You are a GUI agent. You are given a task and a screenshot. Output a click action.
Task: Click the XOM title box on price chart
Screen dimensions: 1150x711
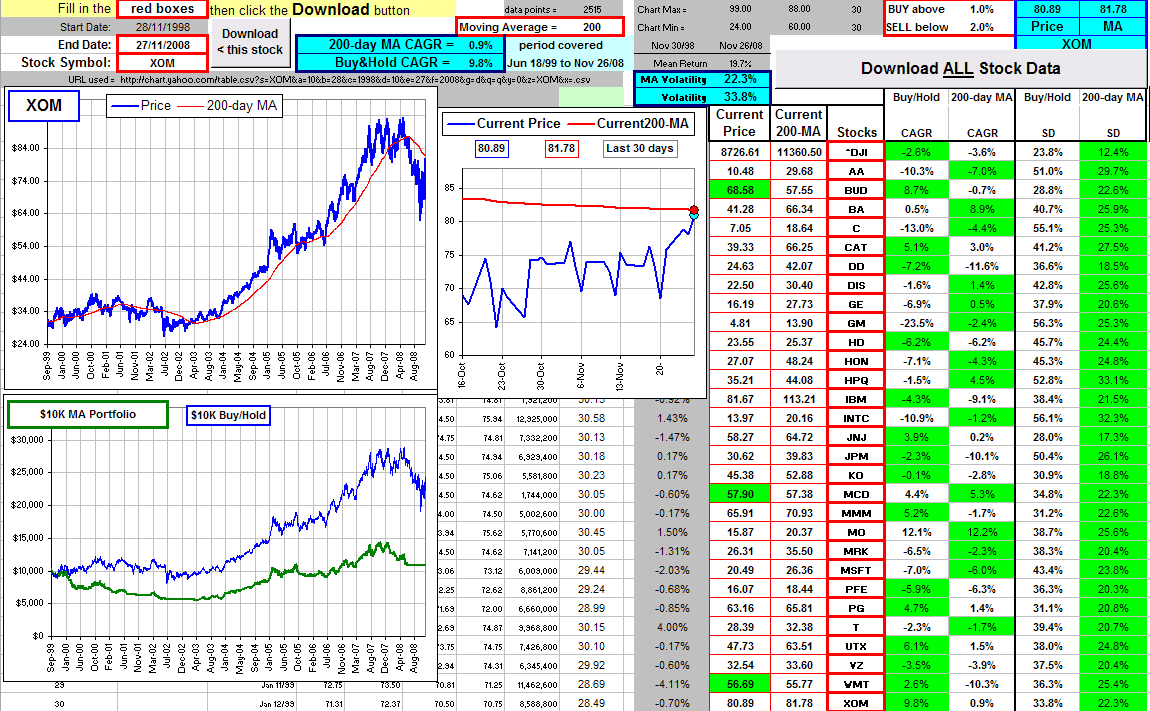pyautogui.click(x=44, y=106)
